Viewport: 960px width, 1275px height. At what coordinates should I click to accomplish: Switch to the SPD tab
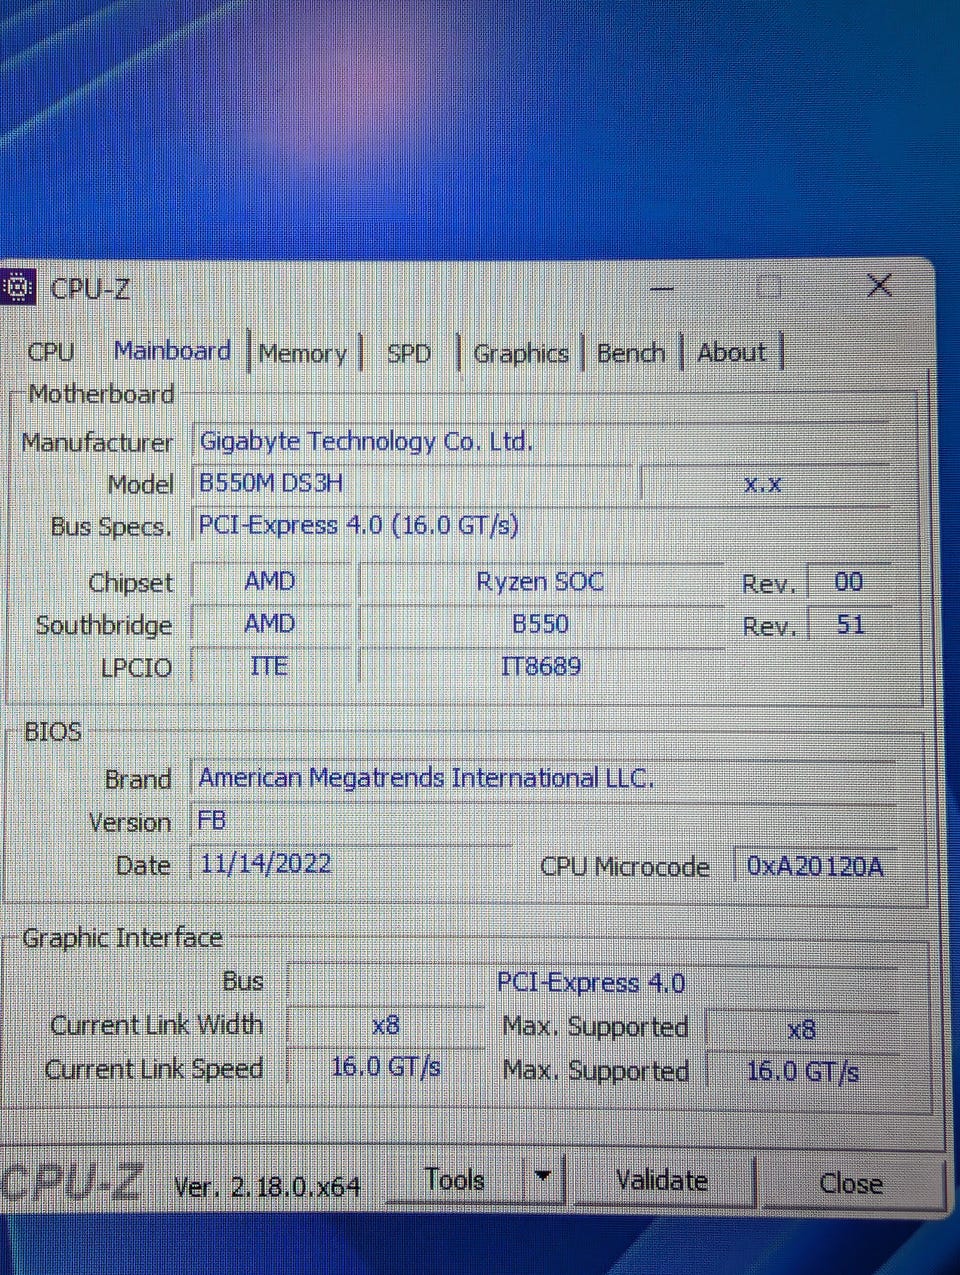[408, 353]
